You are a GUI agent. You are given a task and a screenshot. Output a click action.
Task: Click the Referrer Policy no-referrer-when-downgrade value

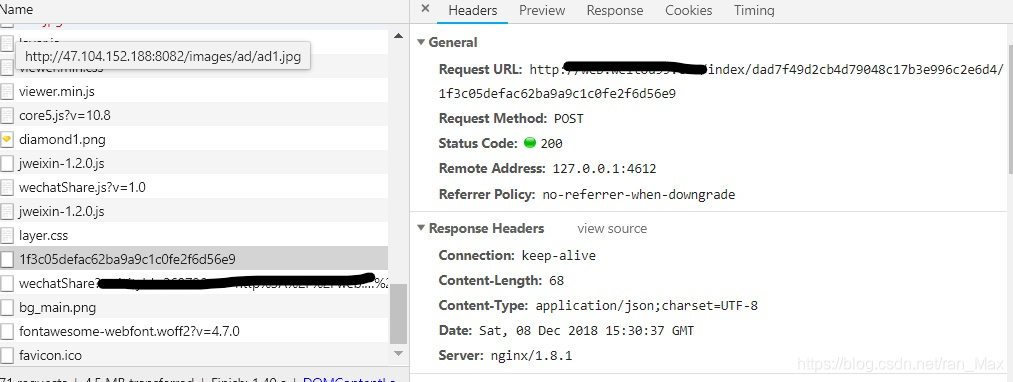click(638, 194)
